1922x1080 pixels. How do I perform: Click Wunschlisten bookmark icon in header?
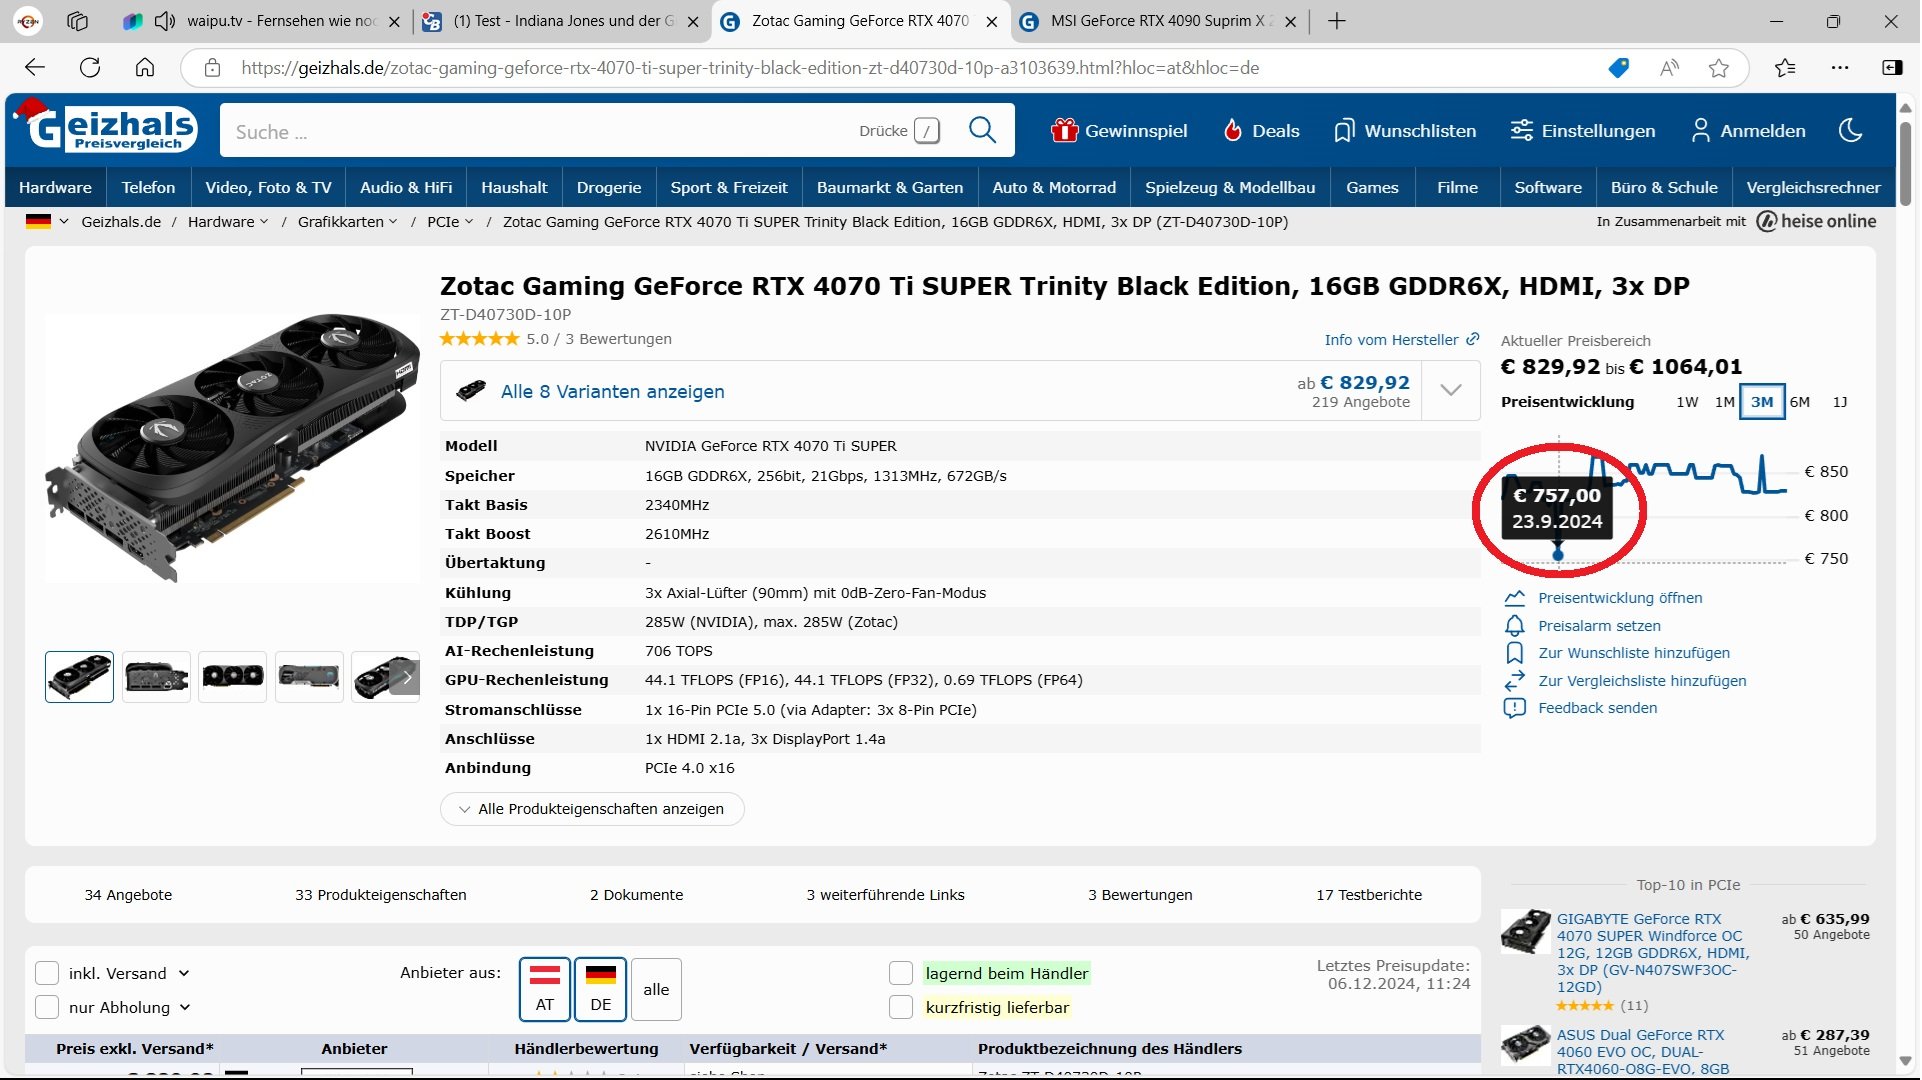coord(1344,131)
